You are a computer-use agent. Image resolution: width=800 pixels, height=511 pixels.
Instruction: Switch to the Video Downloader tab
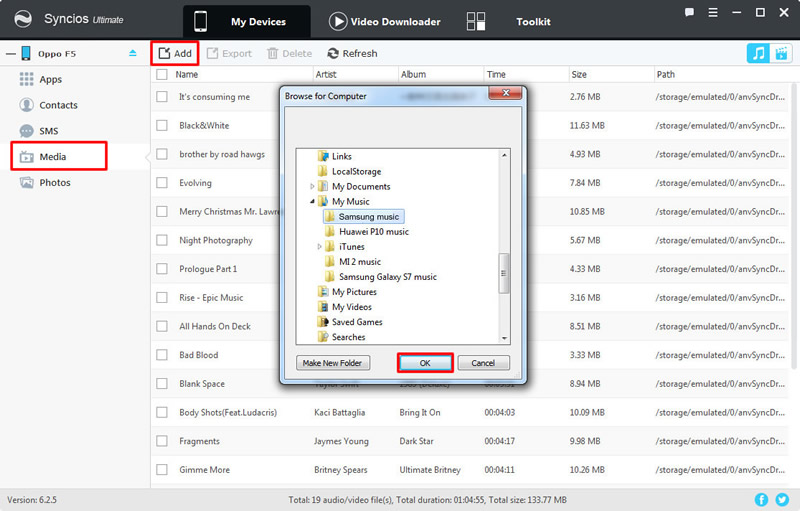385,21
